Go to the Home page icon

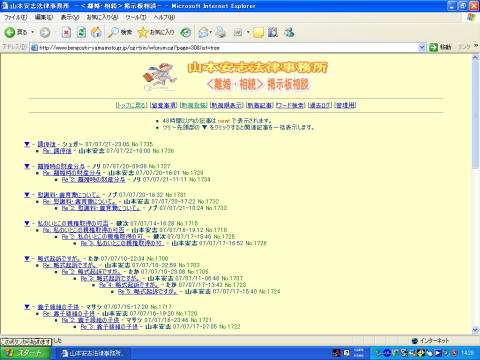click(x=96, y=32)
